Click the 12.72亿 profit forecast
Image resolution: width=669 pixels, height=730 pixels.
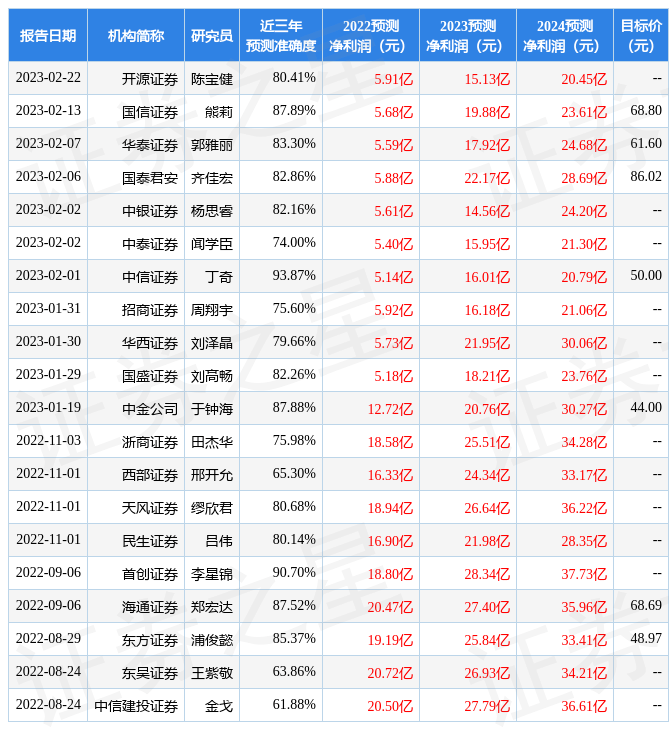390,408
